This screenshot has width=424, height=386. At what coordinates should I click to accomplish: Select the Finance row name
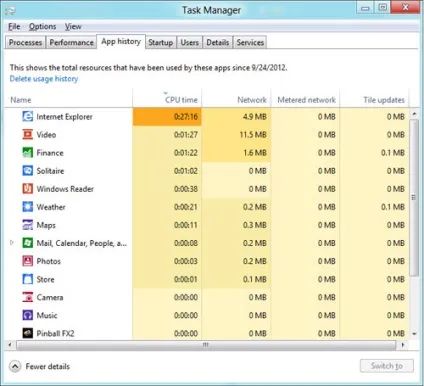[50, 153]
